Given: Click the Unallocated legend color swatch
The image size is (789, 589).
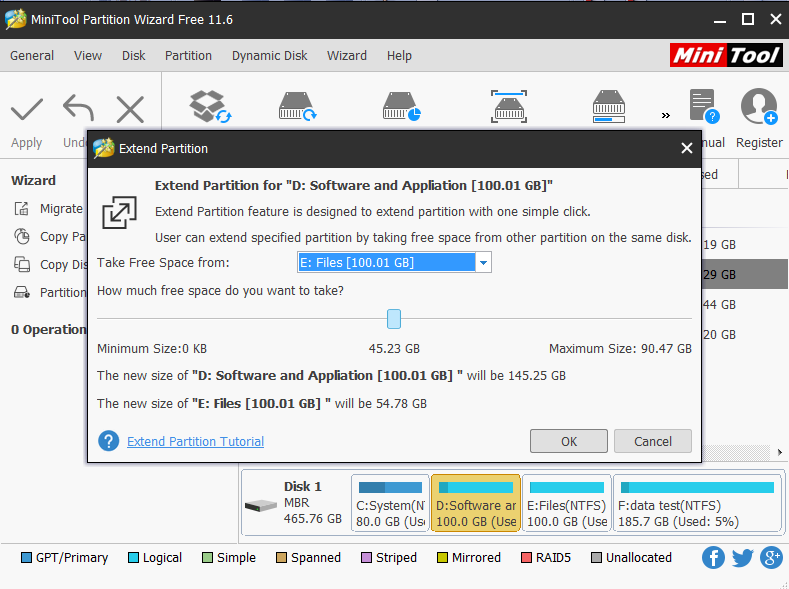Looking at the screenshot, I should 596,557.
